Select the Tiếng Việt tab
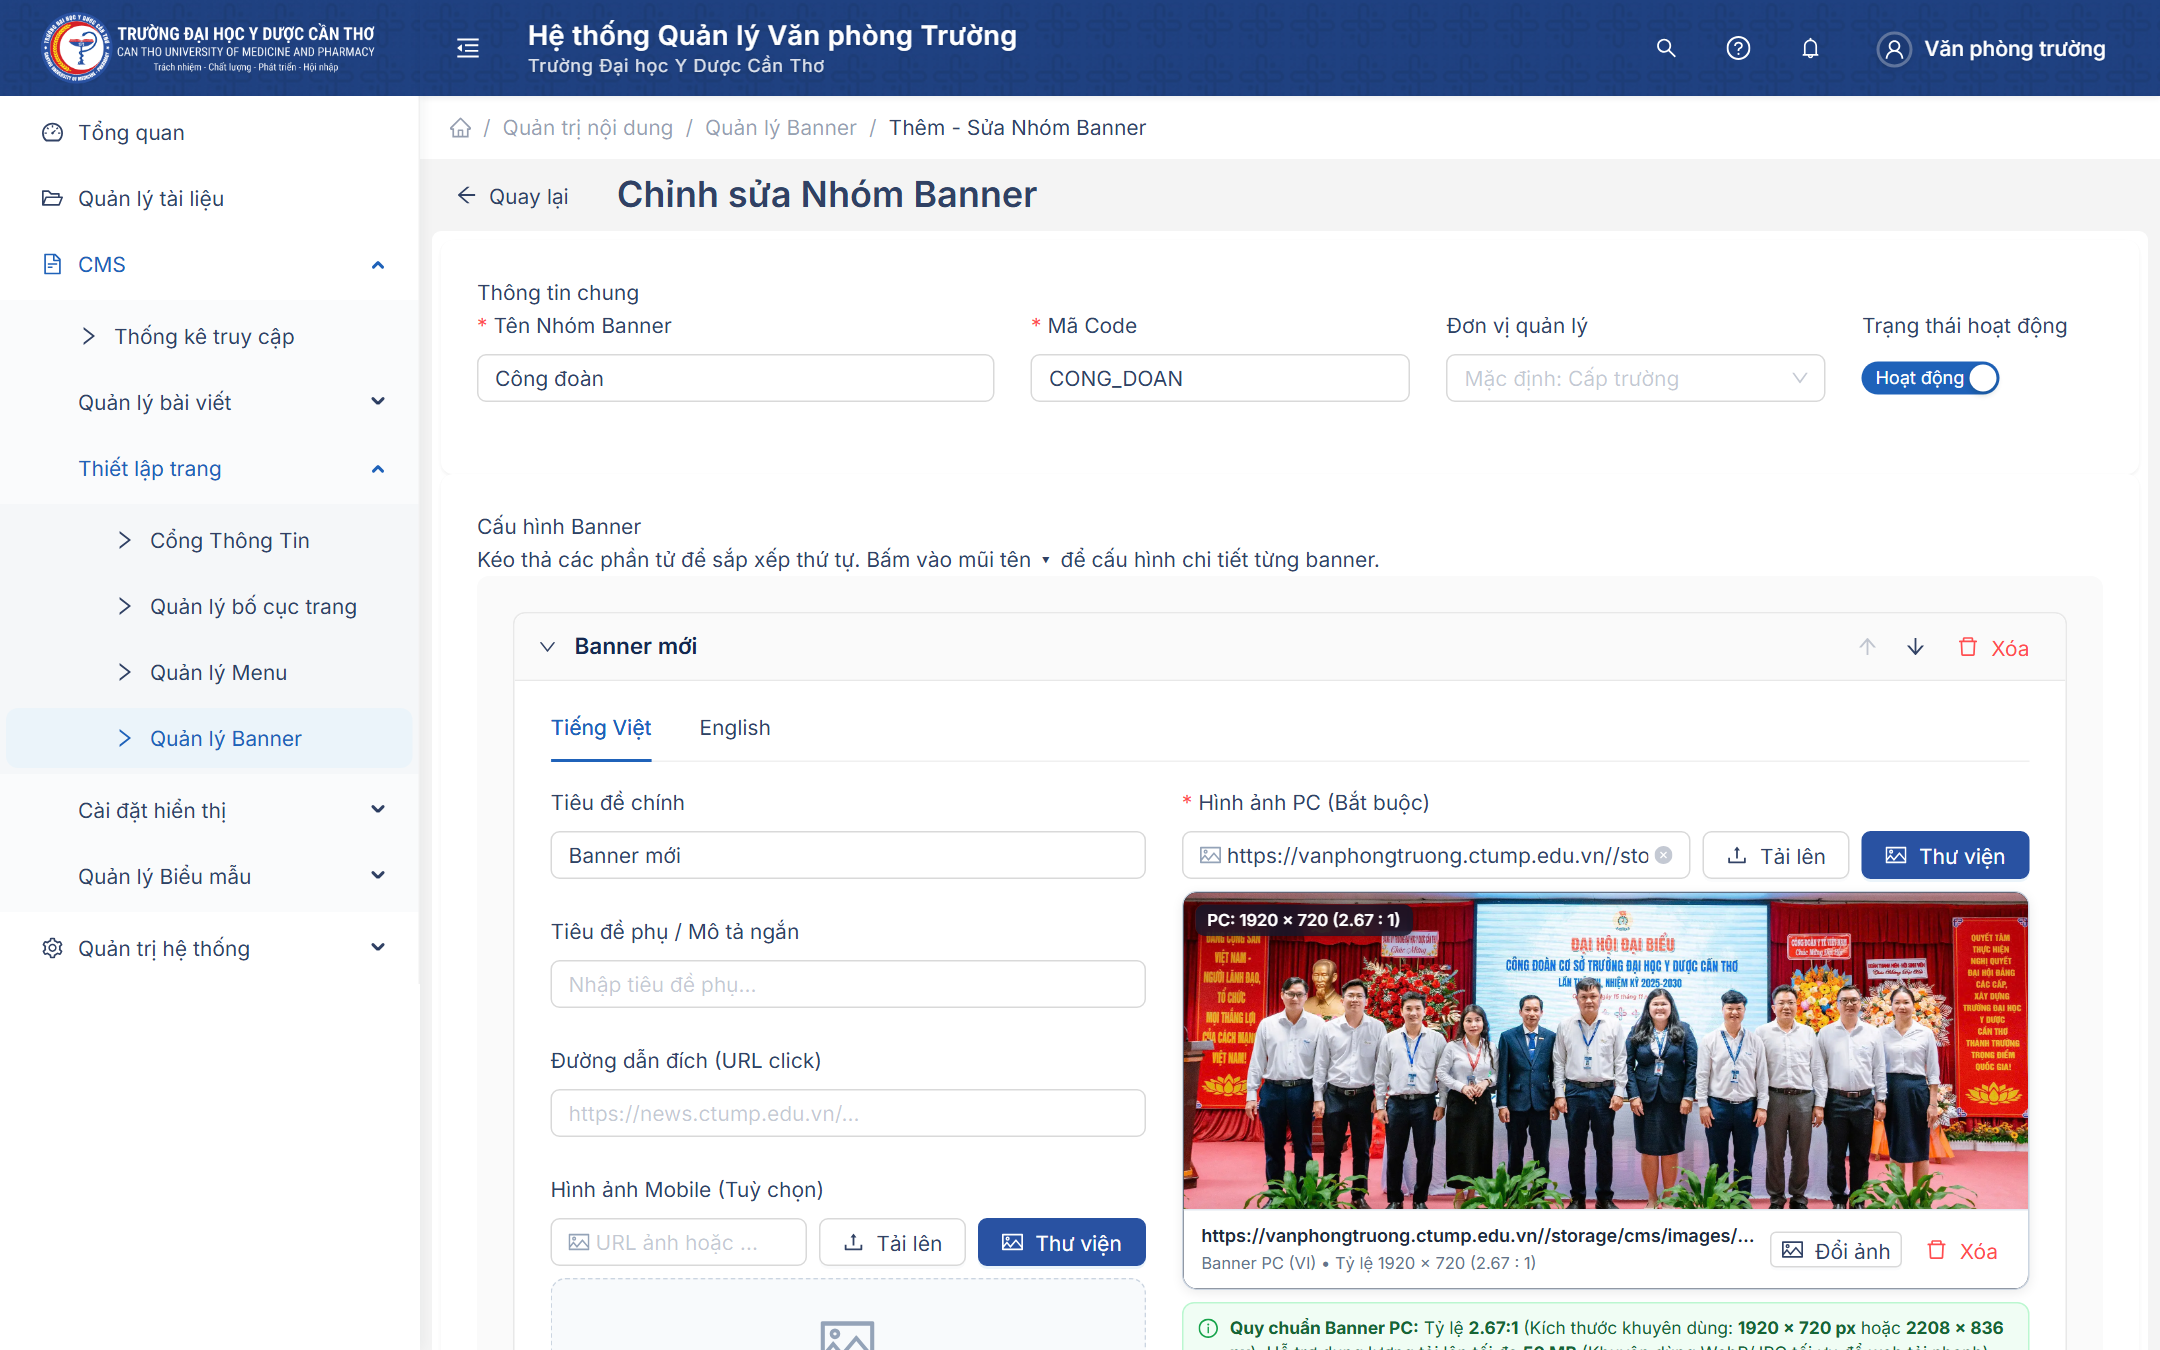This screenshot has width=2160, height=1350. [601, 728]
